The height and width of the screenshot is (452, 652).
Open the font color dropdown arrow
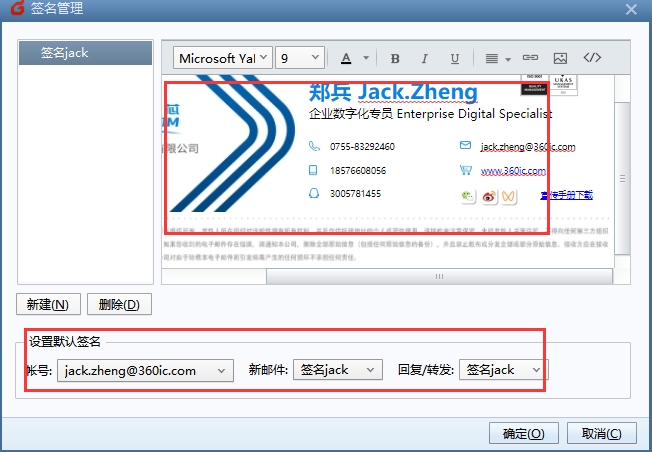point(366,58)
